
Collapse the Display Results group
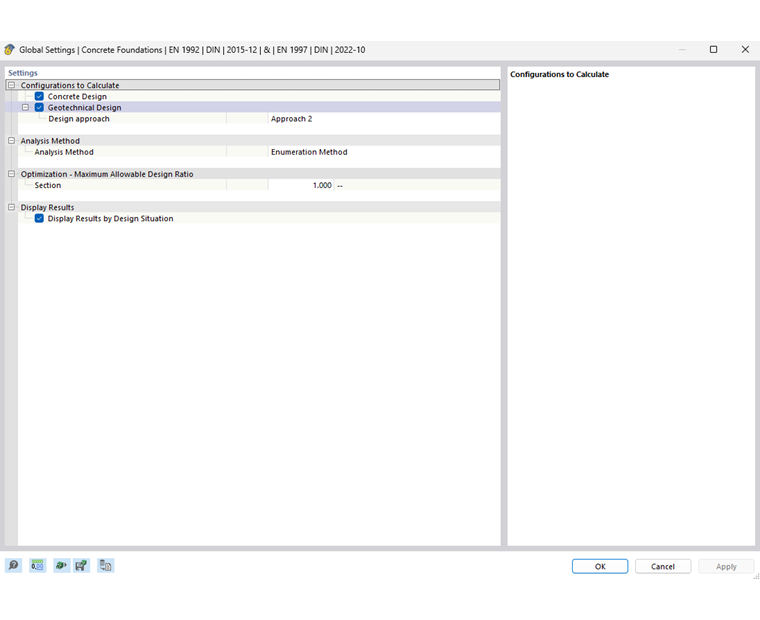pyautogui.click(x=12, y=207)
